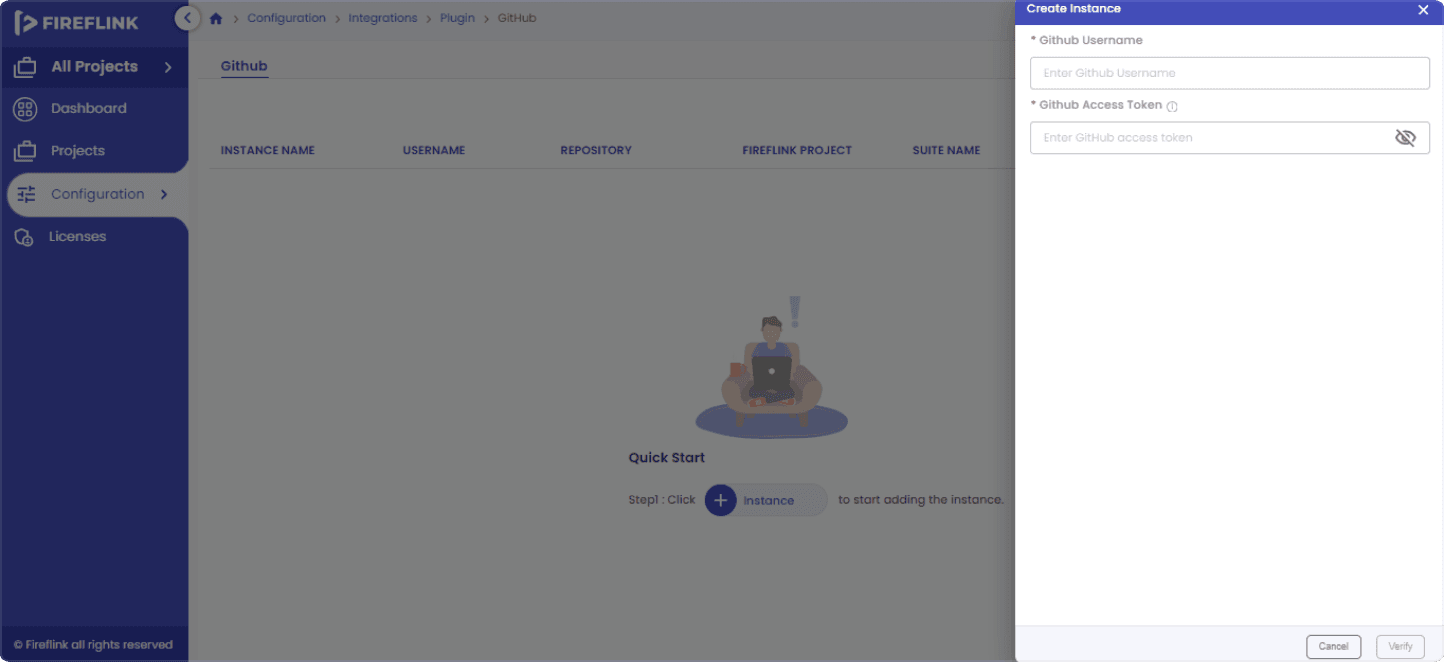Click the Licenses icon in sidebar

(x=23, y=237)
